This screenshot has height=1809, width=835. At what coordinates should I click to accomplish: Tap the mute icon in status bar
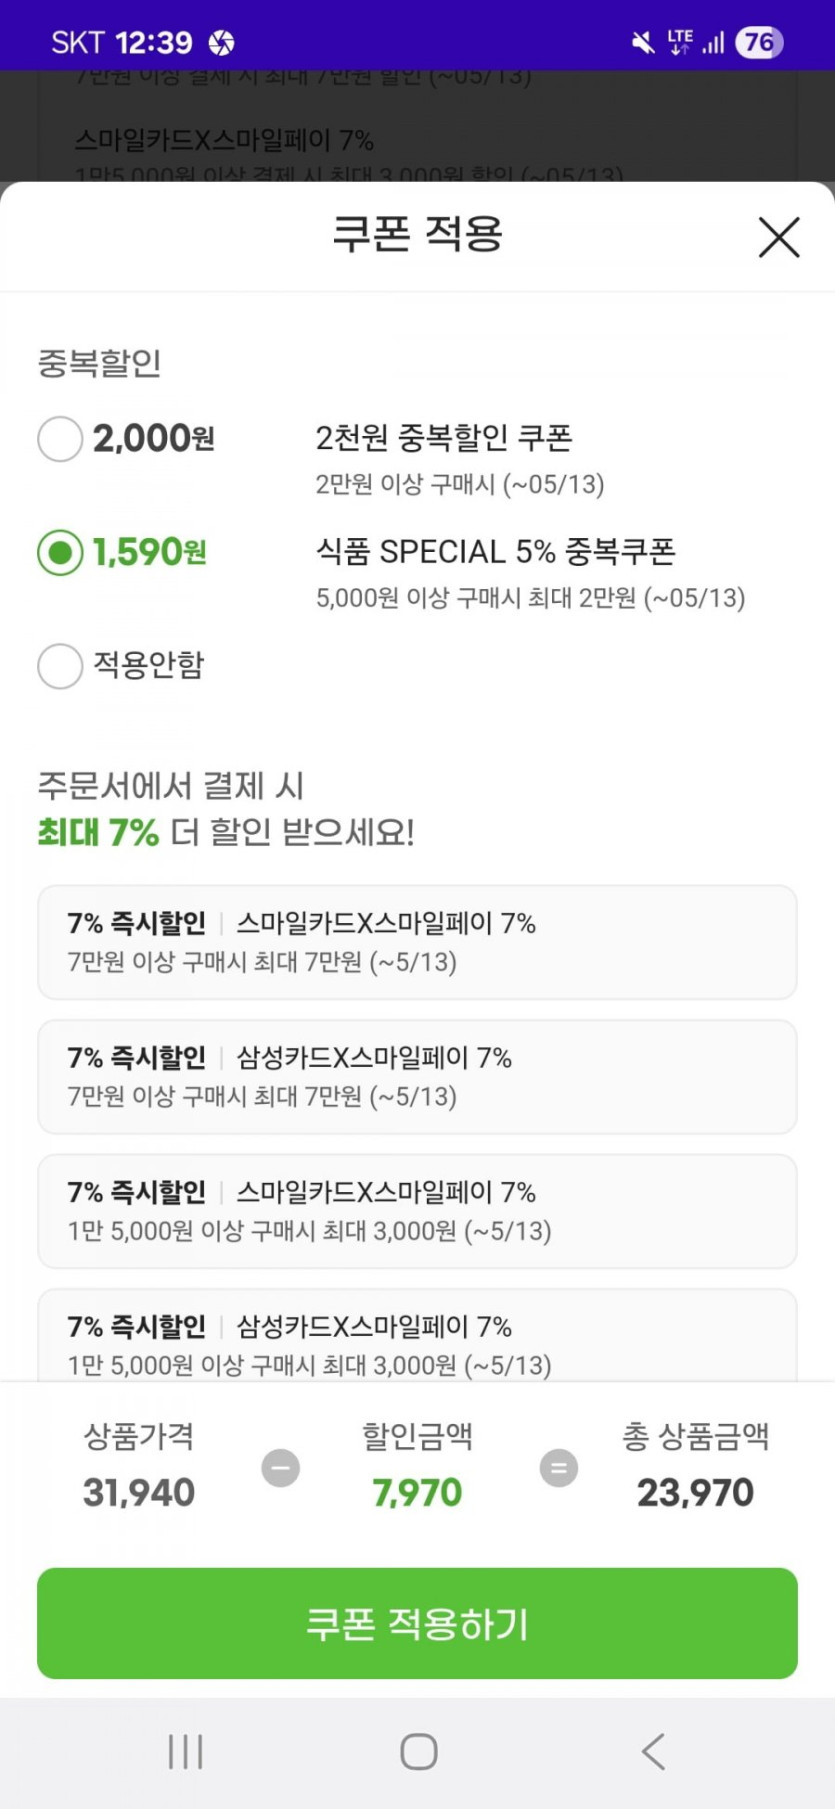pyautogui.click(x=642, y=42)
